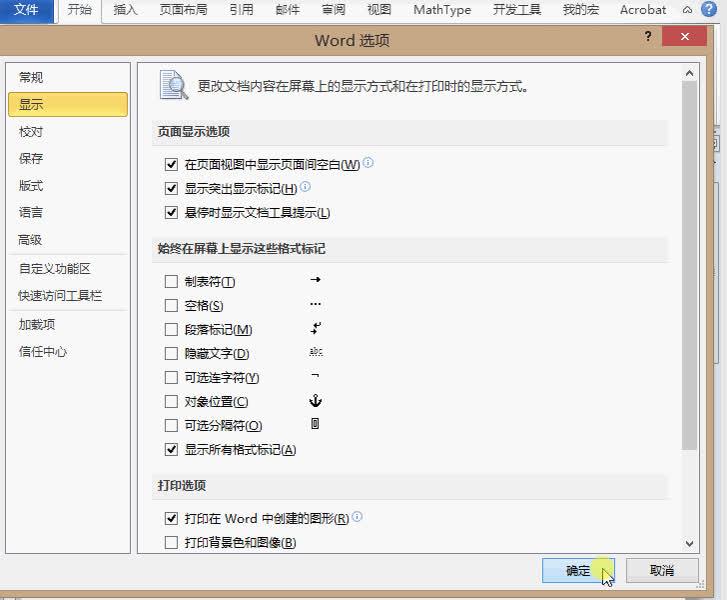Screen dimensions: 727x600
Task: Open 加载项 options page
Action: pos(68,325)
